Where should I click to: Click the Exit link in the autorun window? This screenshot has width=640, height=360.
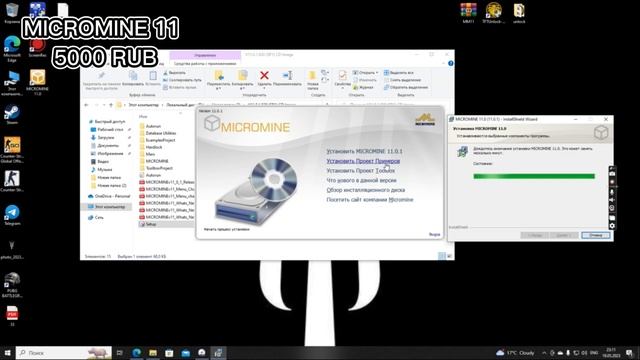pyautogui.click(x=434, y=234)
